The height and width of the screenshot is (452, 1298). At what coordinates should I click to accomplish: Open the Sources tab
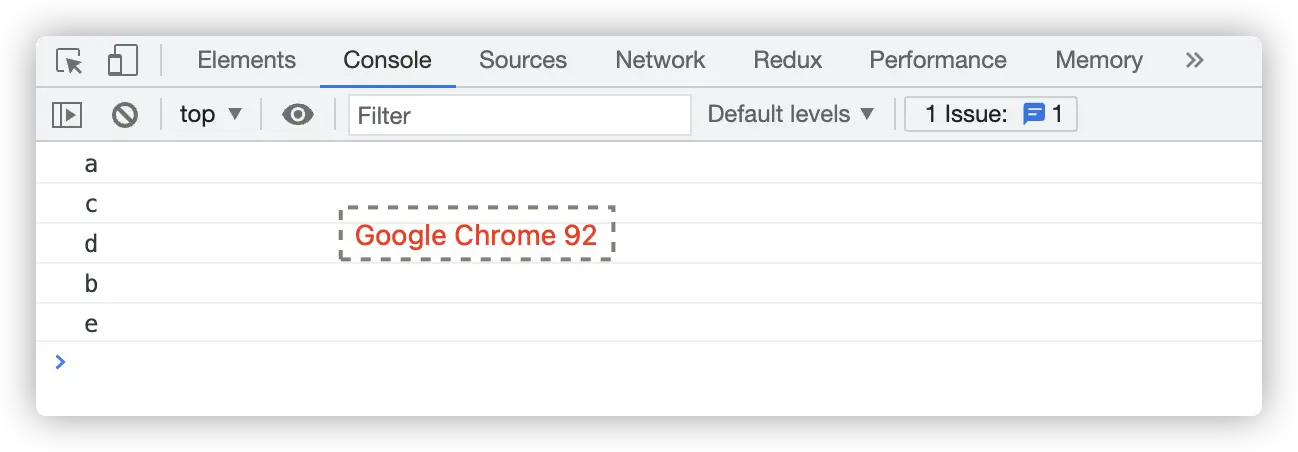tap(522, 60)
